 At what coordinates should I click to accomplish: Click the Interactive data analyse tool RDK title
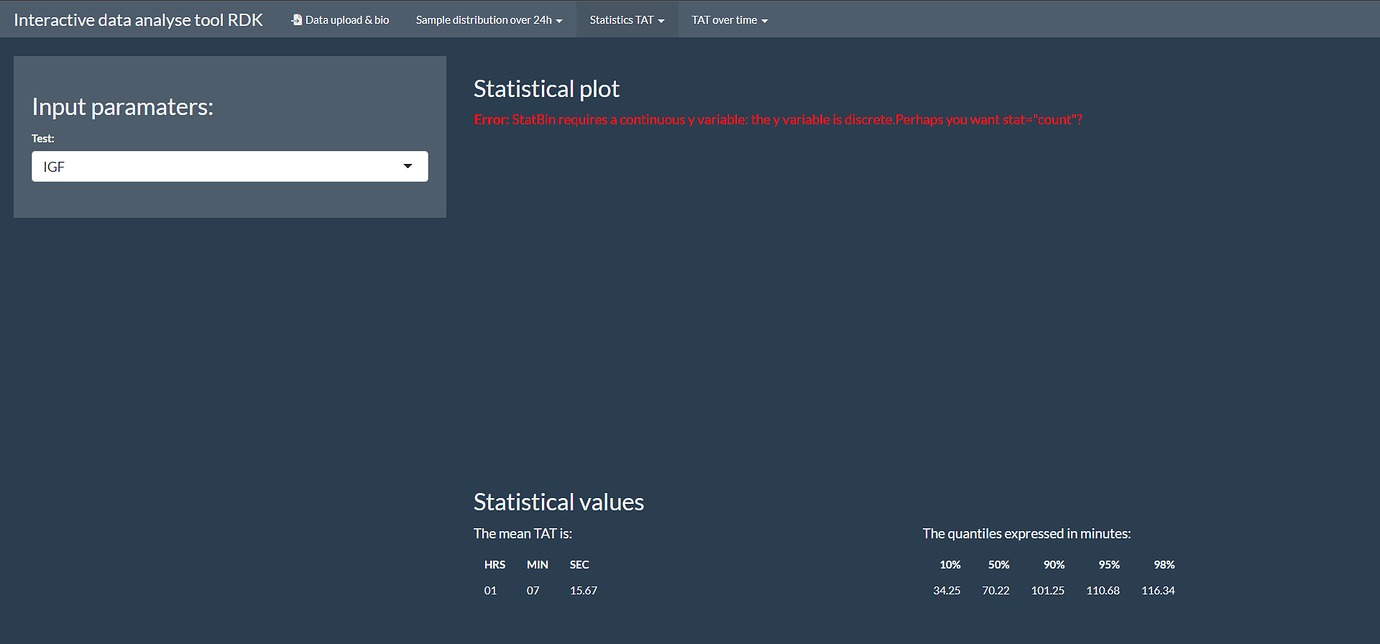[137, 19]
